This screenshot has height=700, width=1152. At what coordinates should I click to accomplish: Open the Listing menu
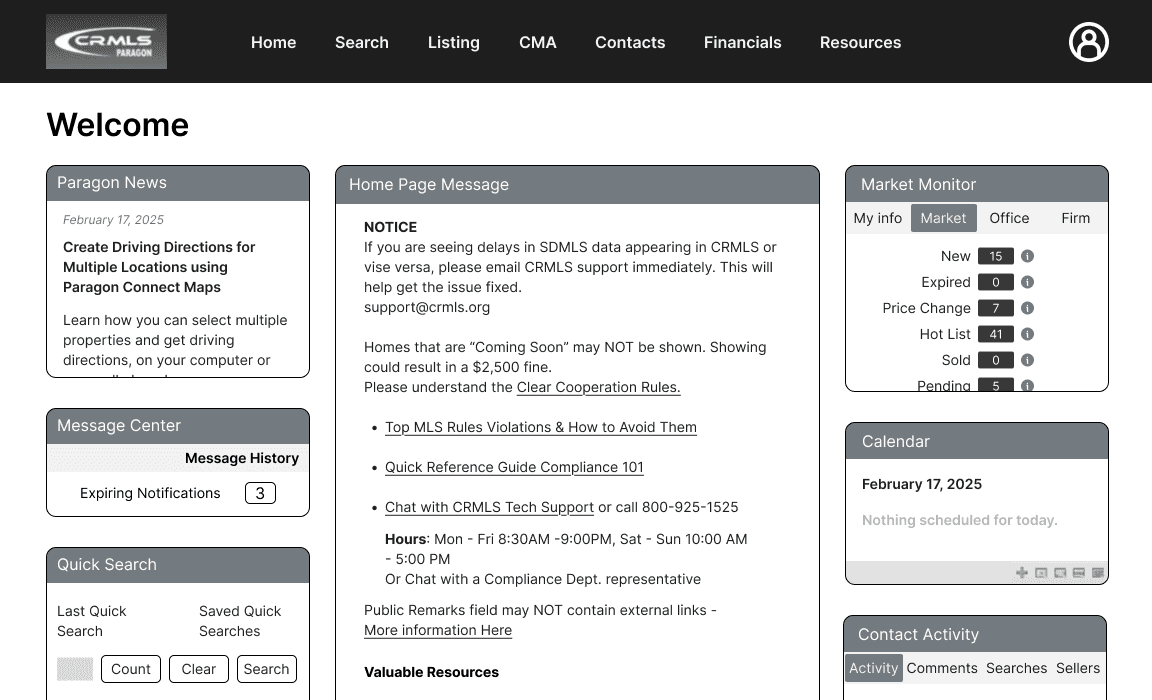pos(453,43)
